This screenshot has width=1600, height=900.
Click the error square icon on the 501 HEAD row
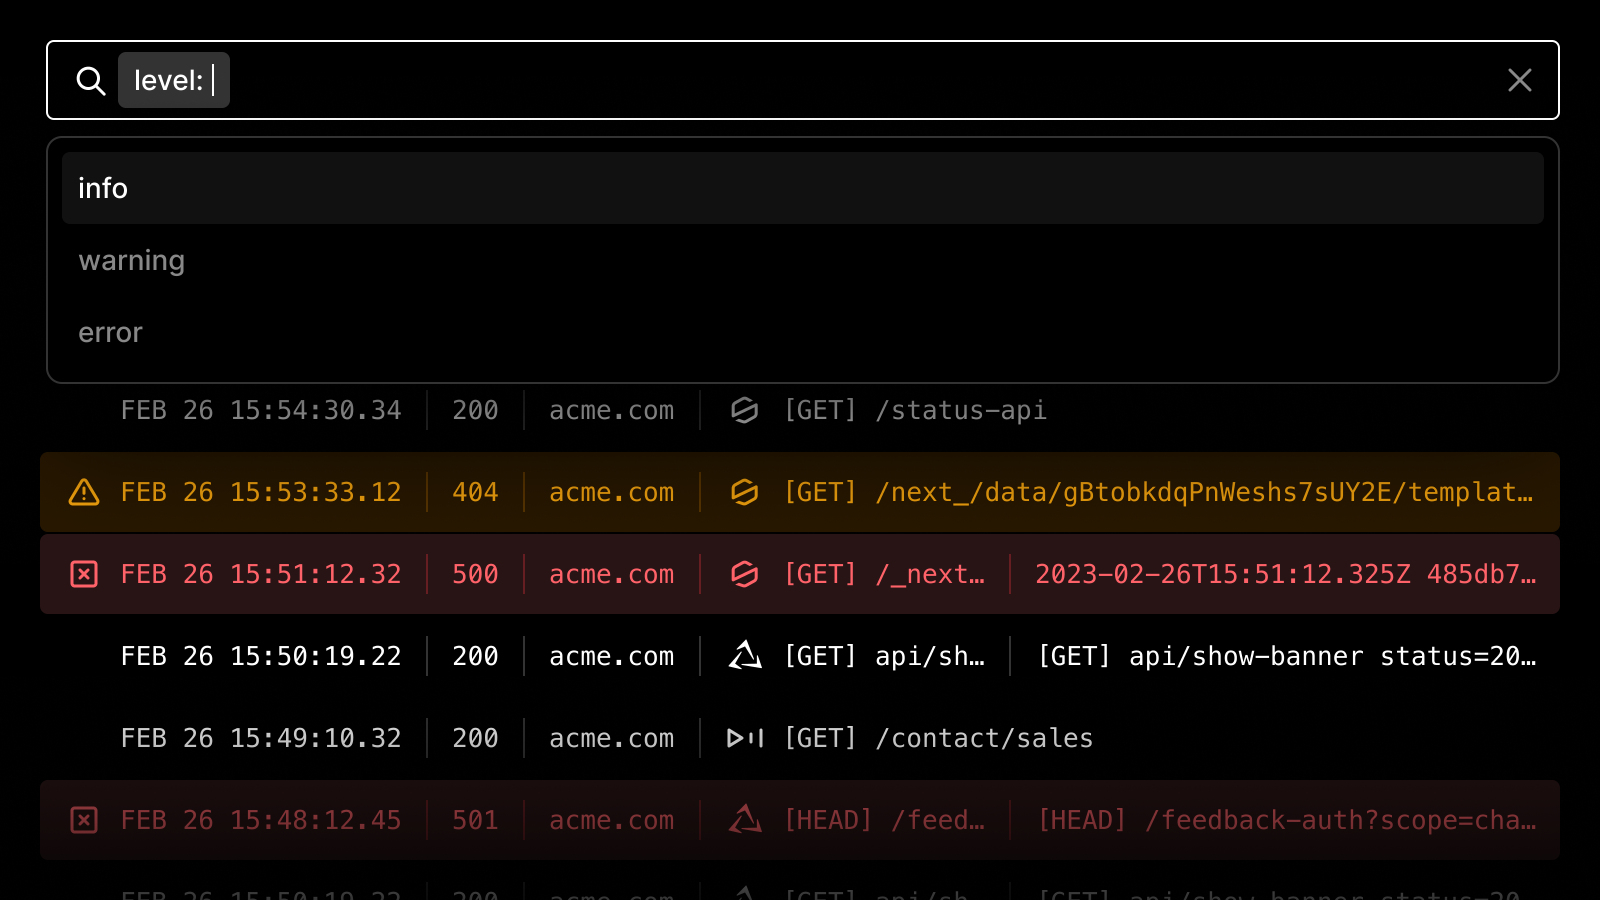pos(84,820)
